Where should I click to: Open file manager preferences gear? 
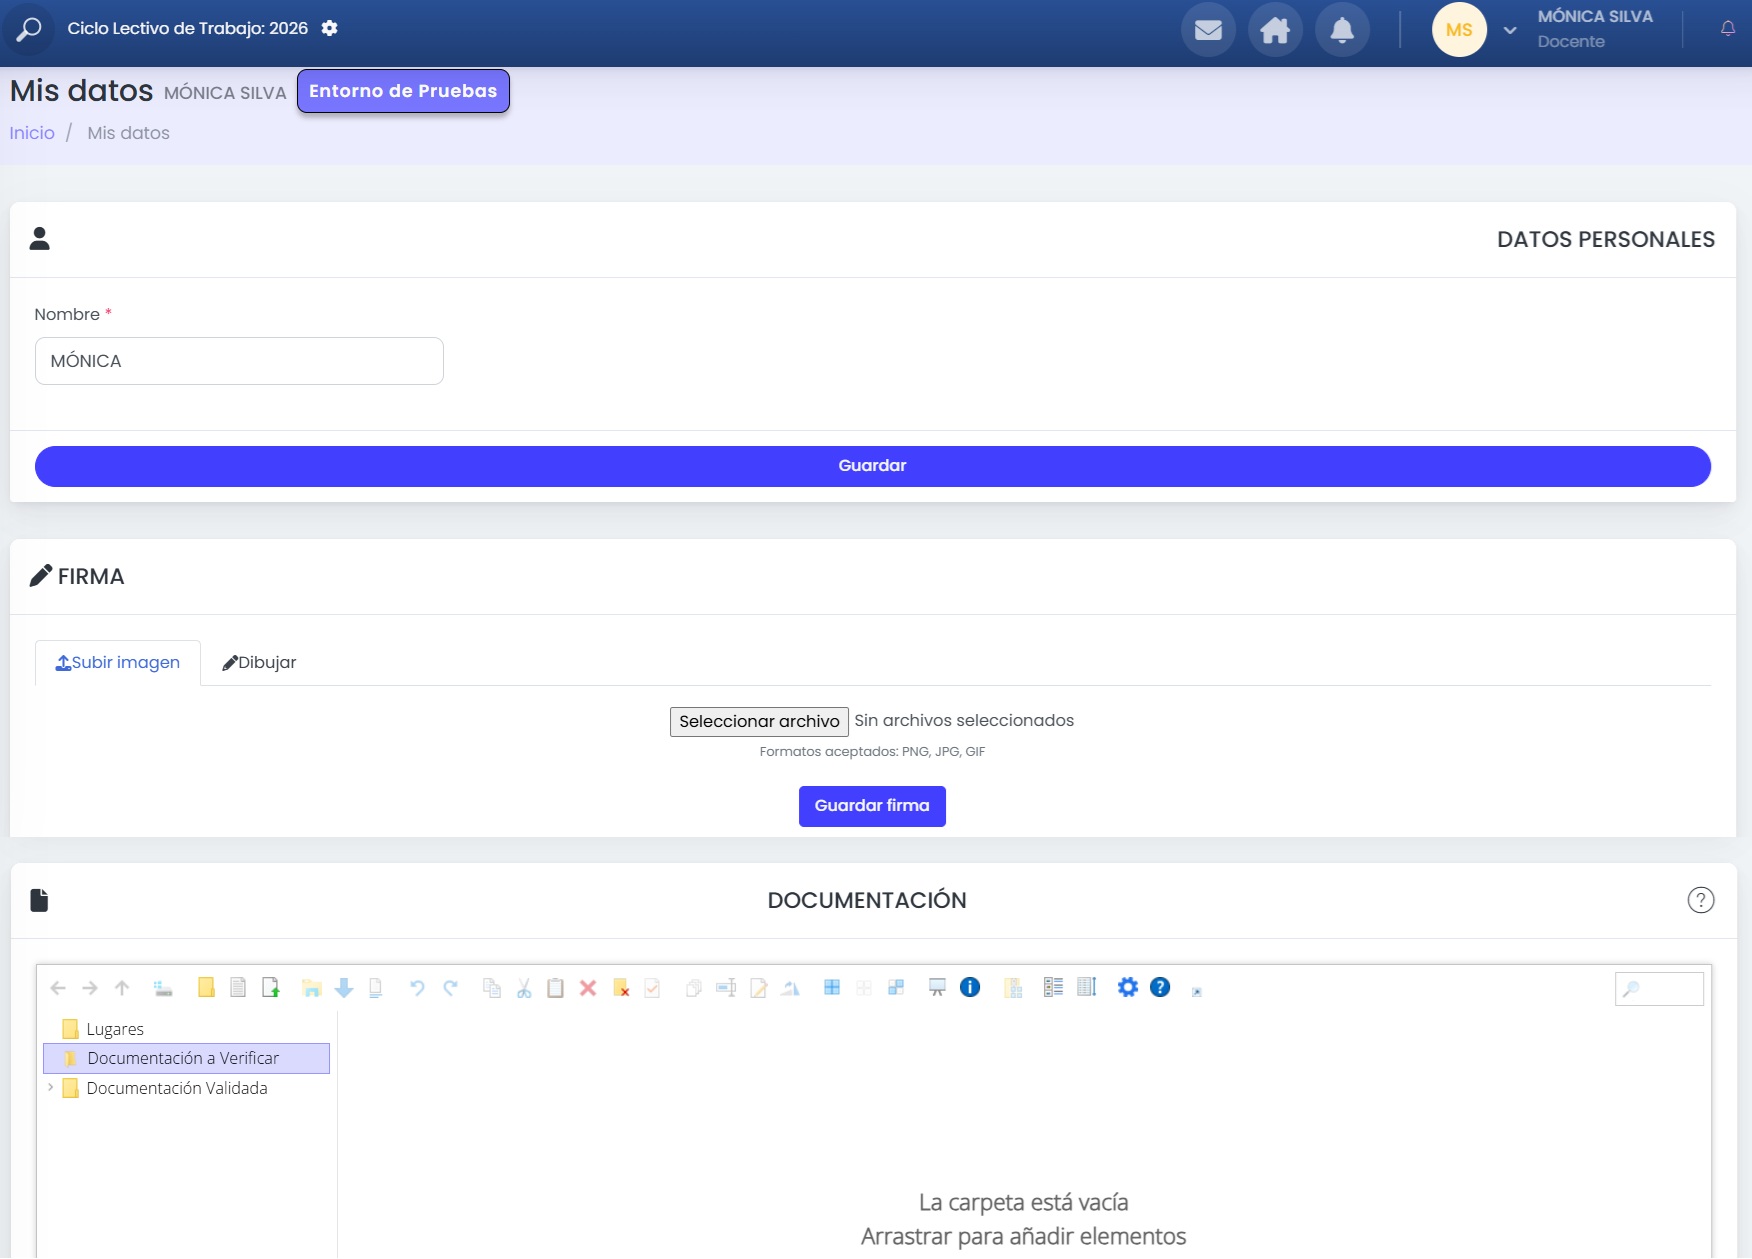[1128, 988]
